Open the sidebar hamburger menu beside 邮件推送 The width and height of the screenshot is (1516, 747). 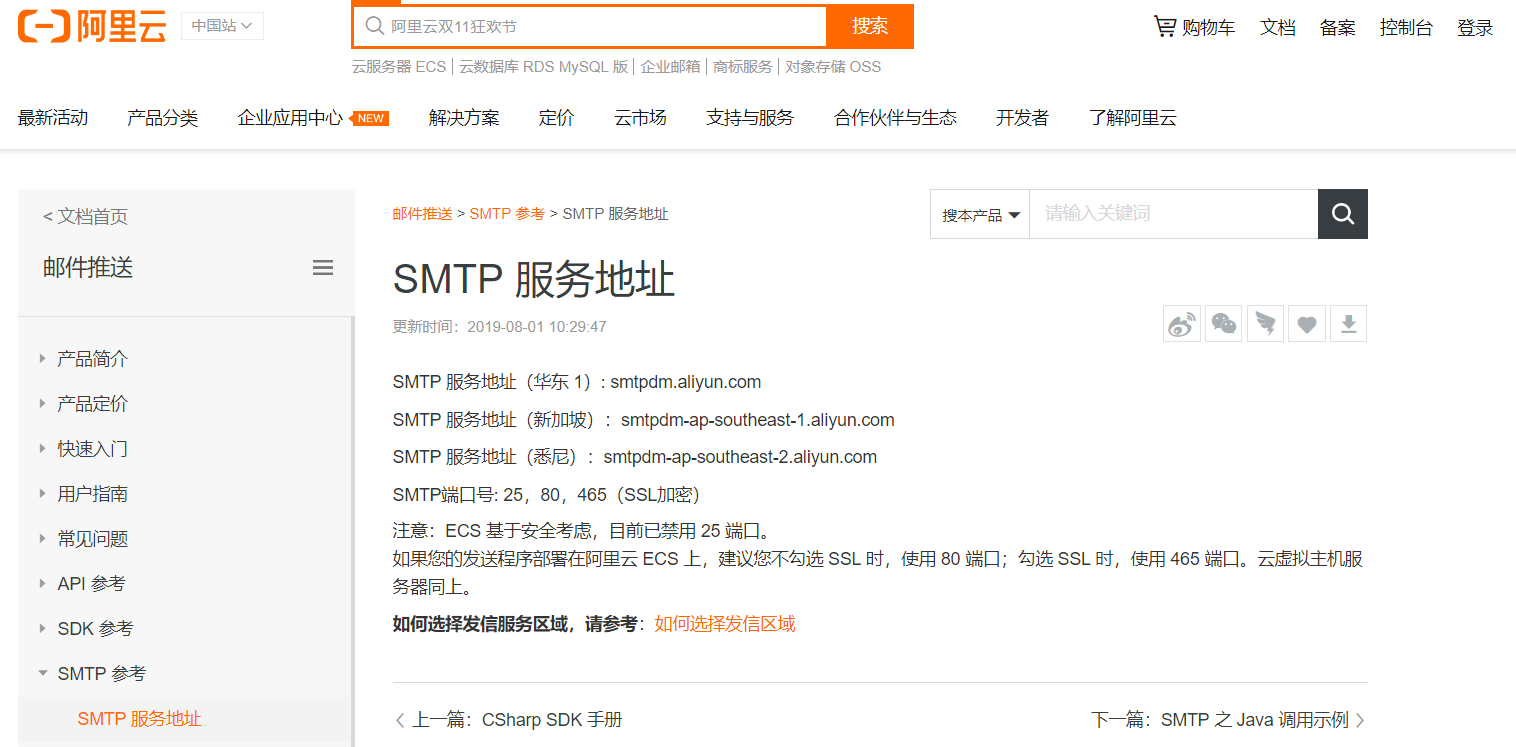pyautogui.click(x=322, y=267)
